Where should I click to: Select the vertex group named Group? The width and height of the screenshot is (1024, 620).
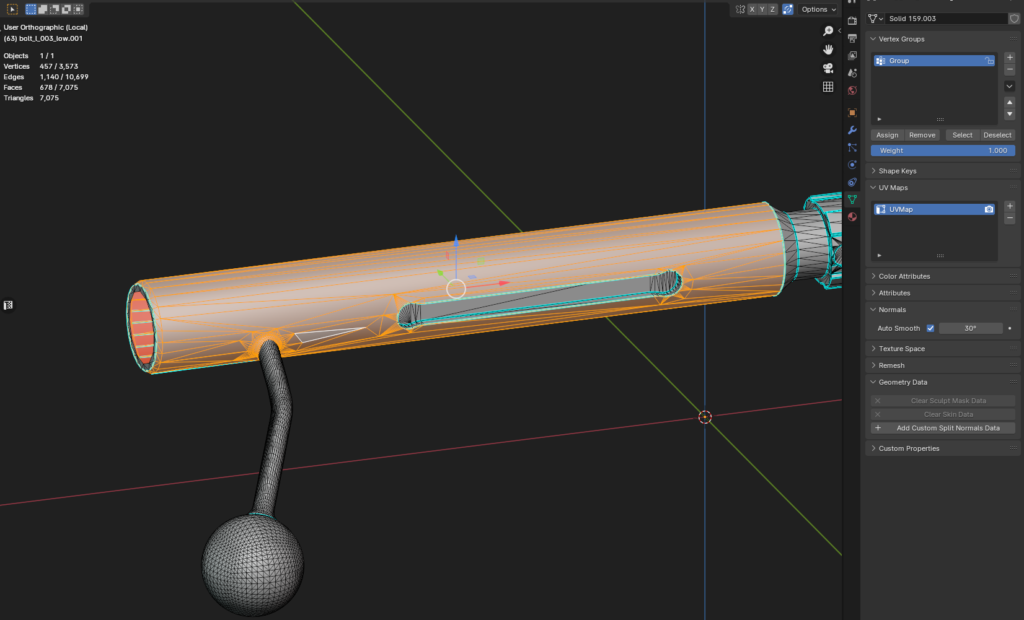tap(934, 61)
